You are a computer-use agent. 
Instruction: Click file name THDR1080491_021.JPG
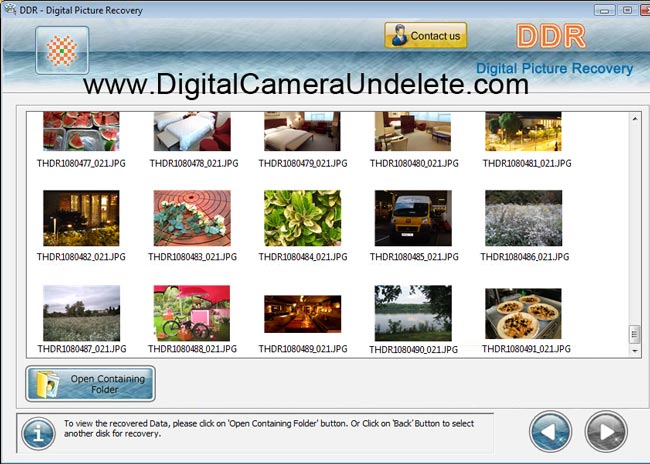[x=526, y=349]
